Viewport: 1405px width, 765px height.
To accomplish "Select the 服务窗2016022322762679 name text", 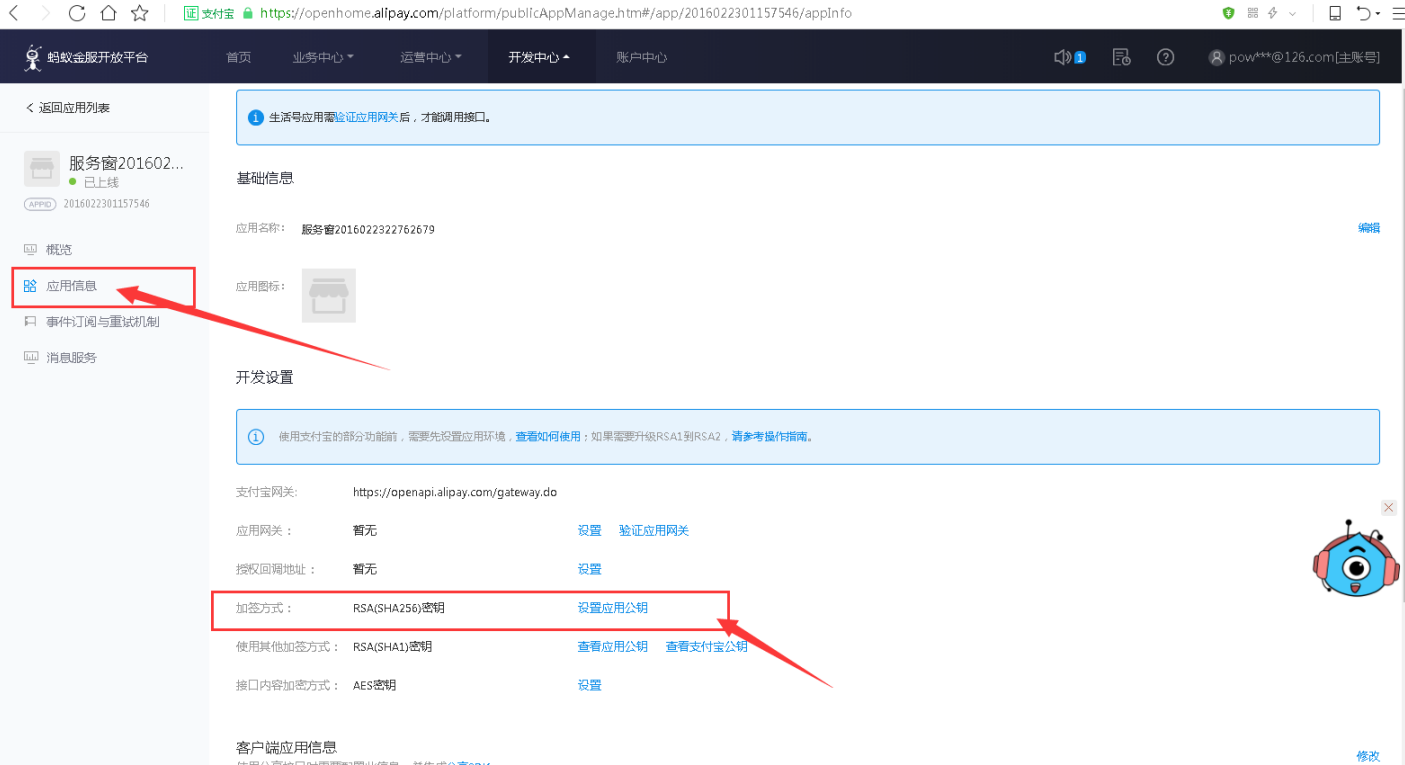I will point(368,229).
